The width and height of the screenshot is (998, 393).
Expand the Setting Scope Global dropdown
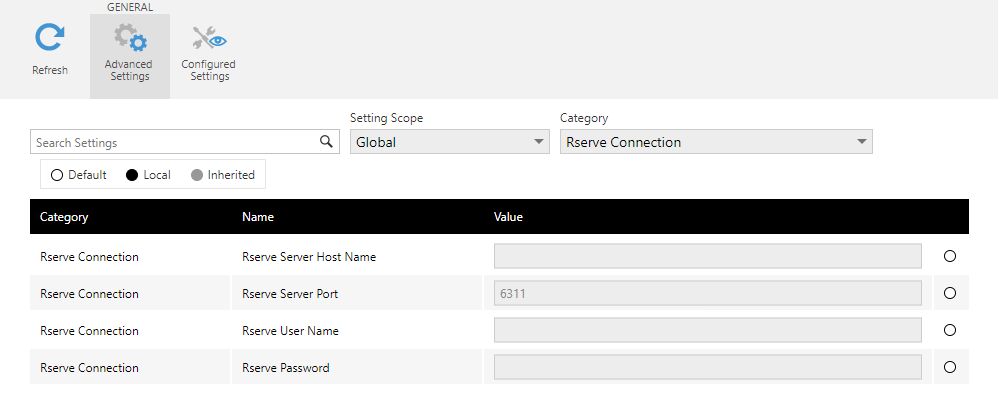click(449, 142)
